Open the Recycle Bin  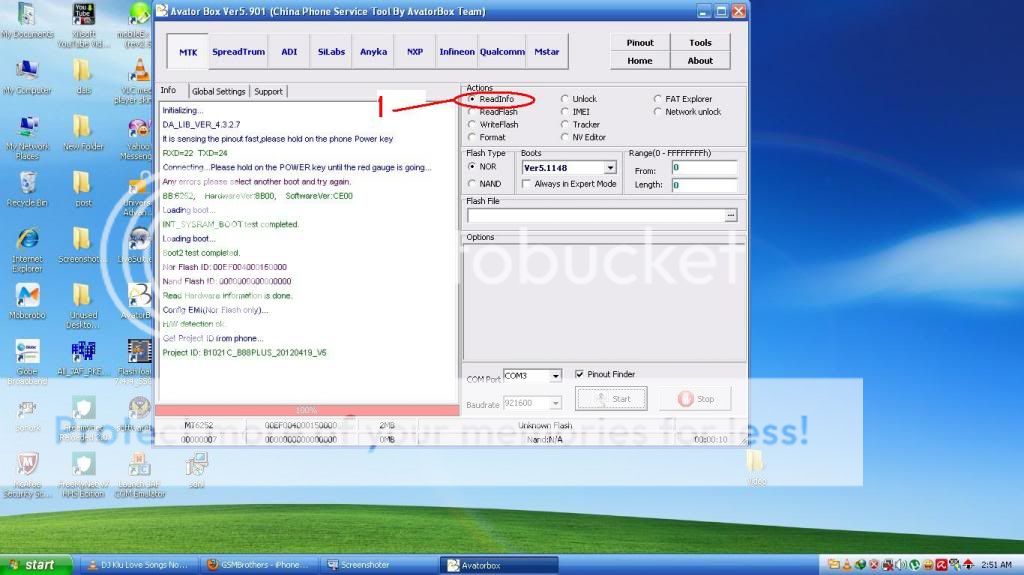[x=27, y=189]
